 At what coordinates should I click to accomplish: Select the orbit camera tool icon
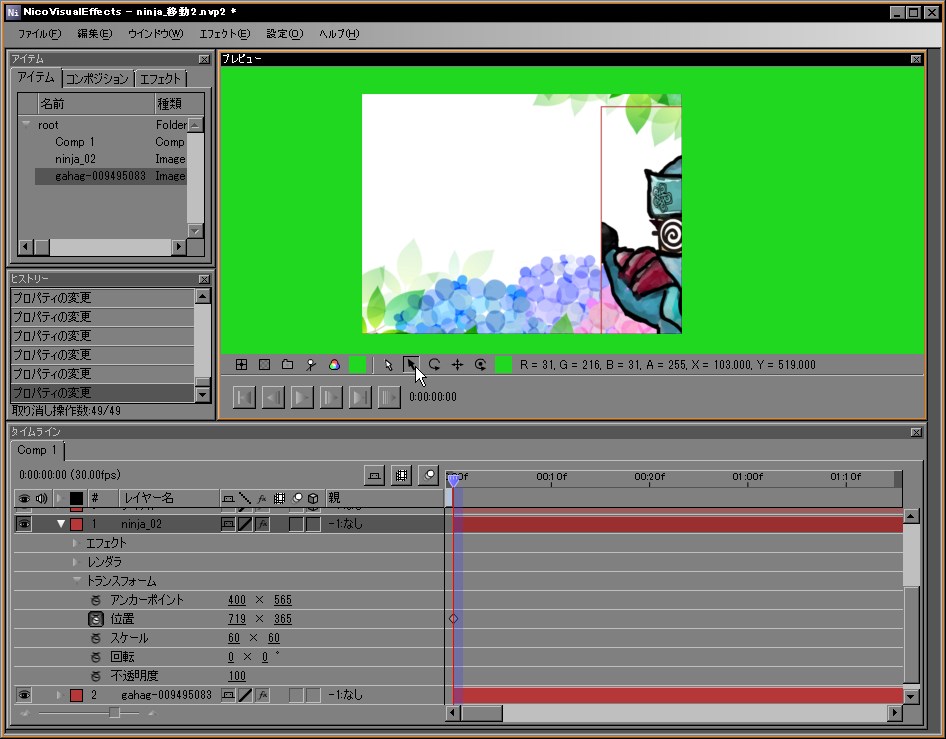coord(480,364)
